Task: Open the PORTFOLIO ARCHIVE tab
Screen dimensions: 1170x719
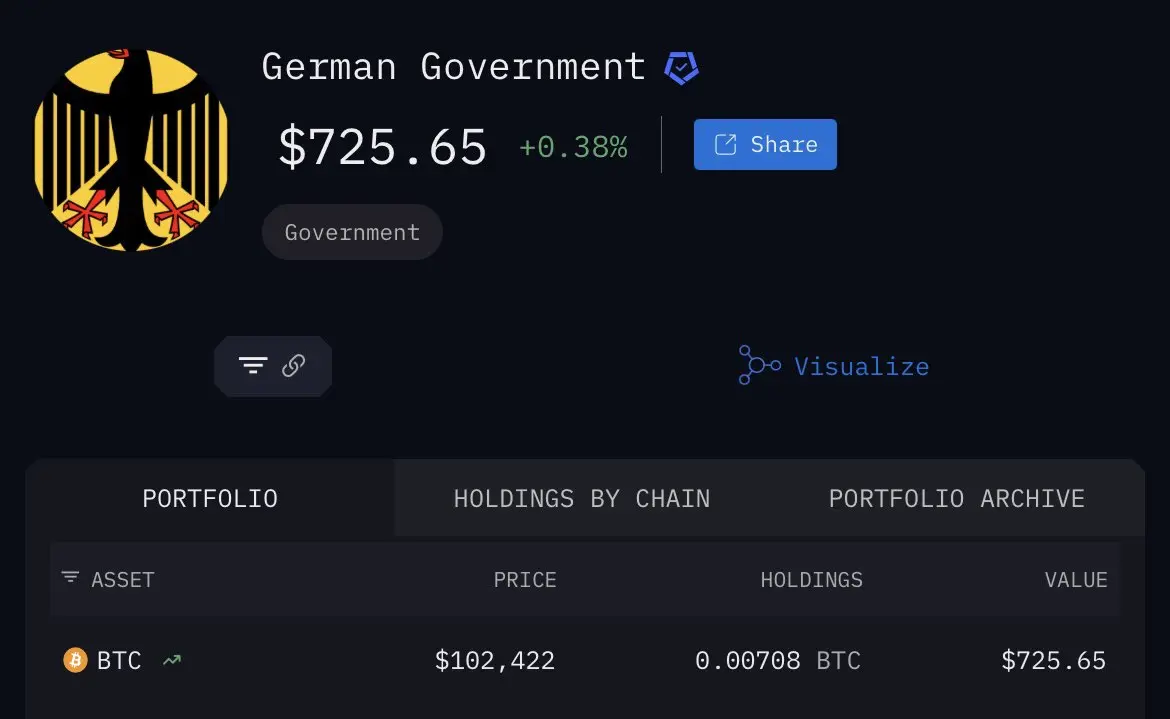Action: click(x=956, y=498)
